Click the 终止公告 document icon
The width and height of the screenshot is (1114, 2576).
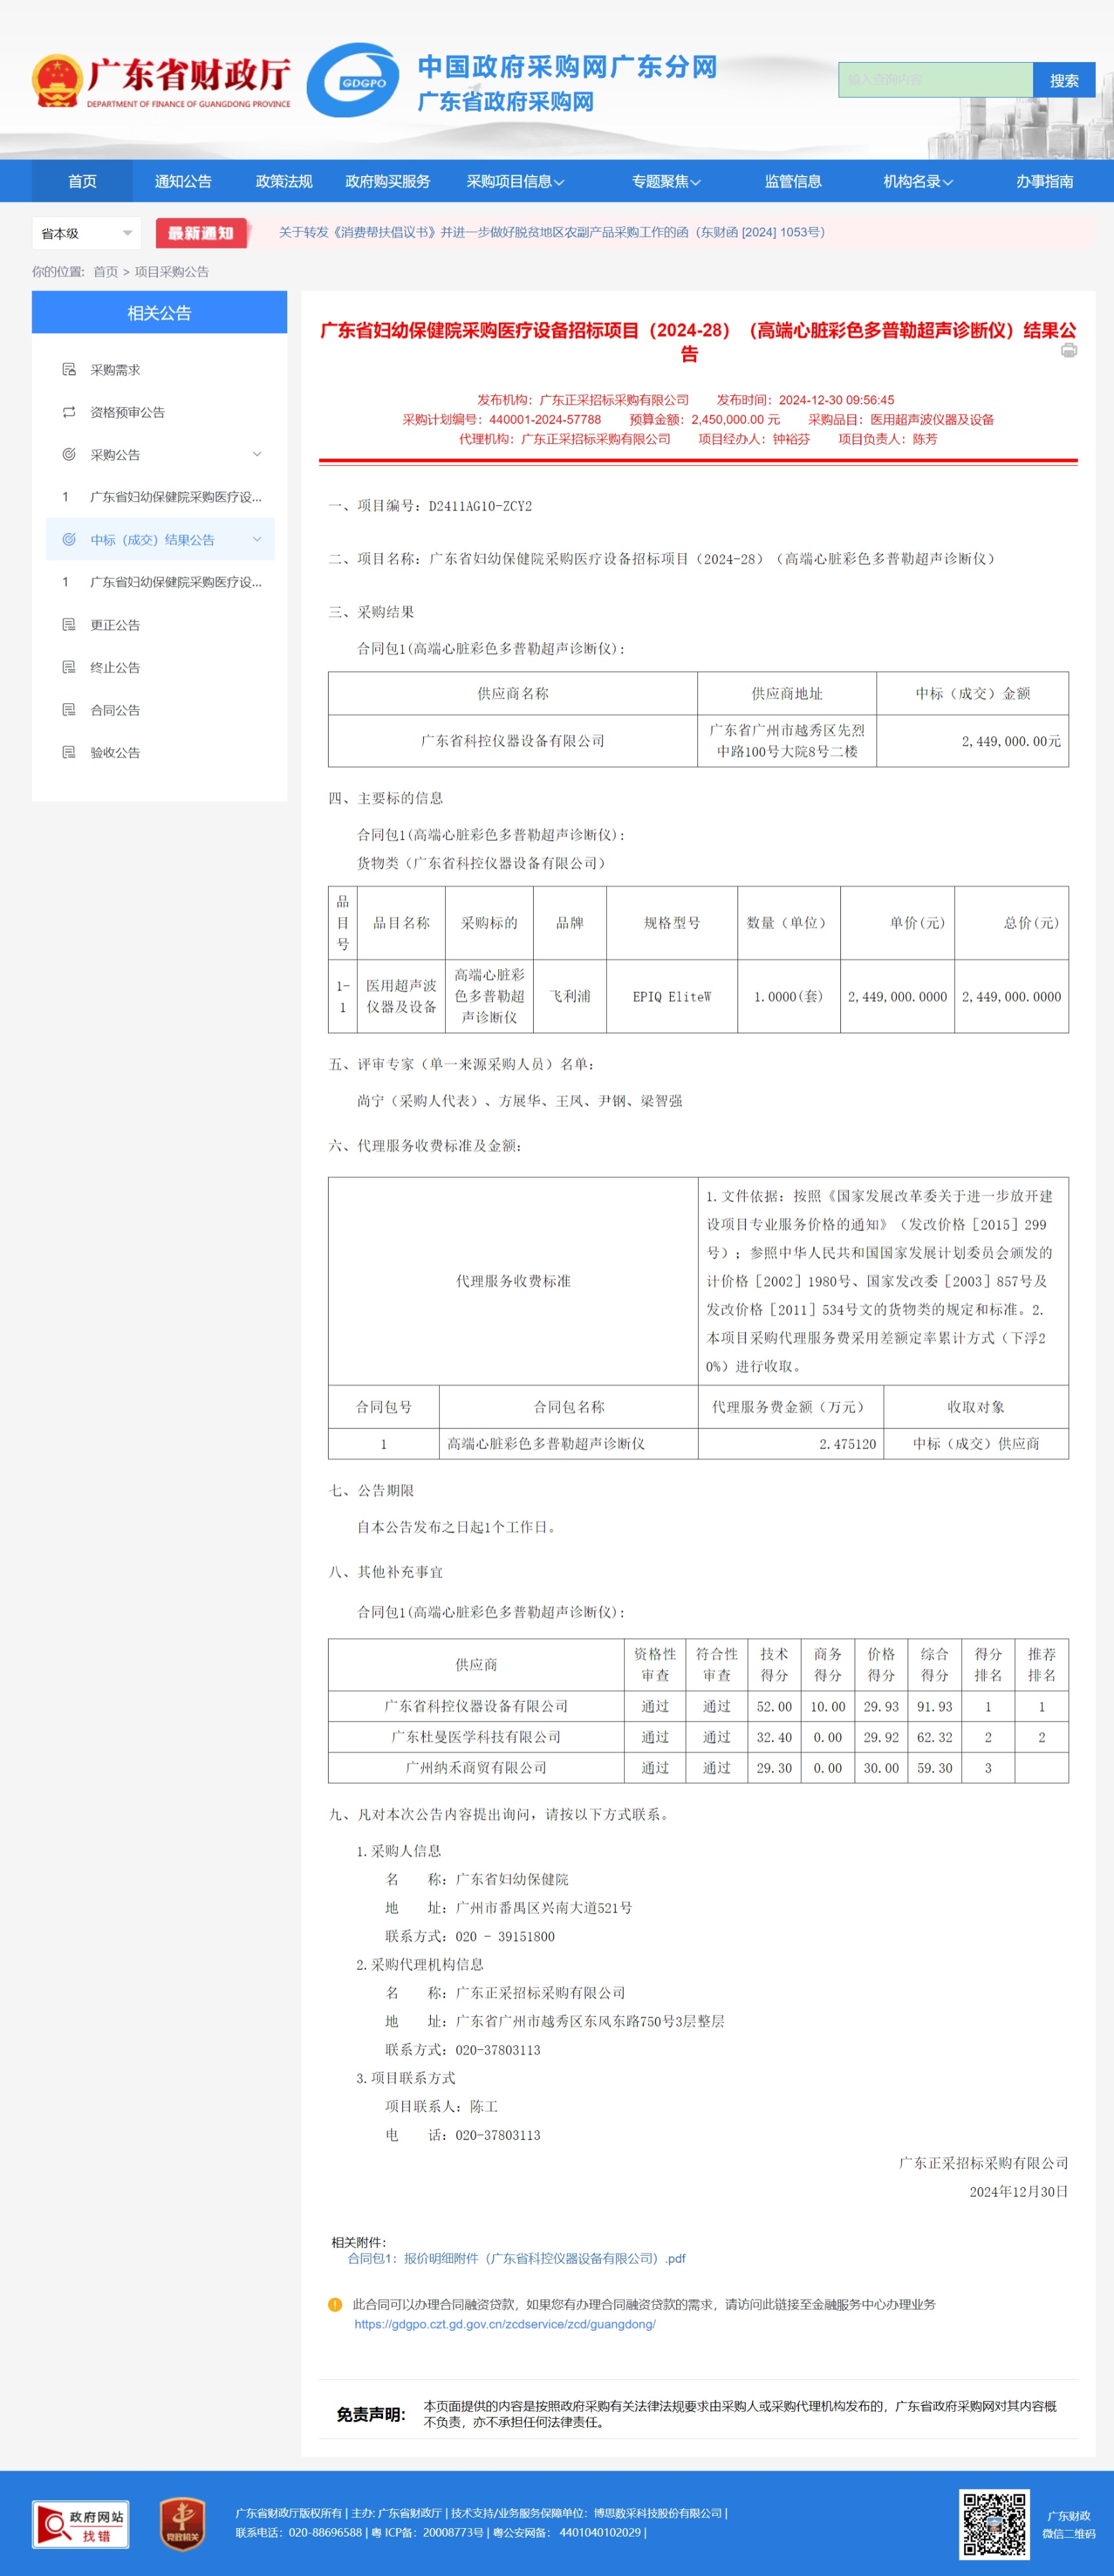(69, 667)
